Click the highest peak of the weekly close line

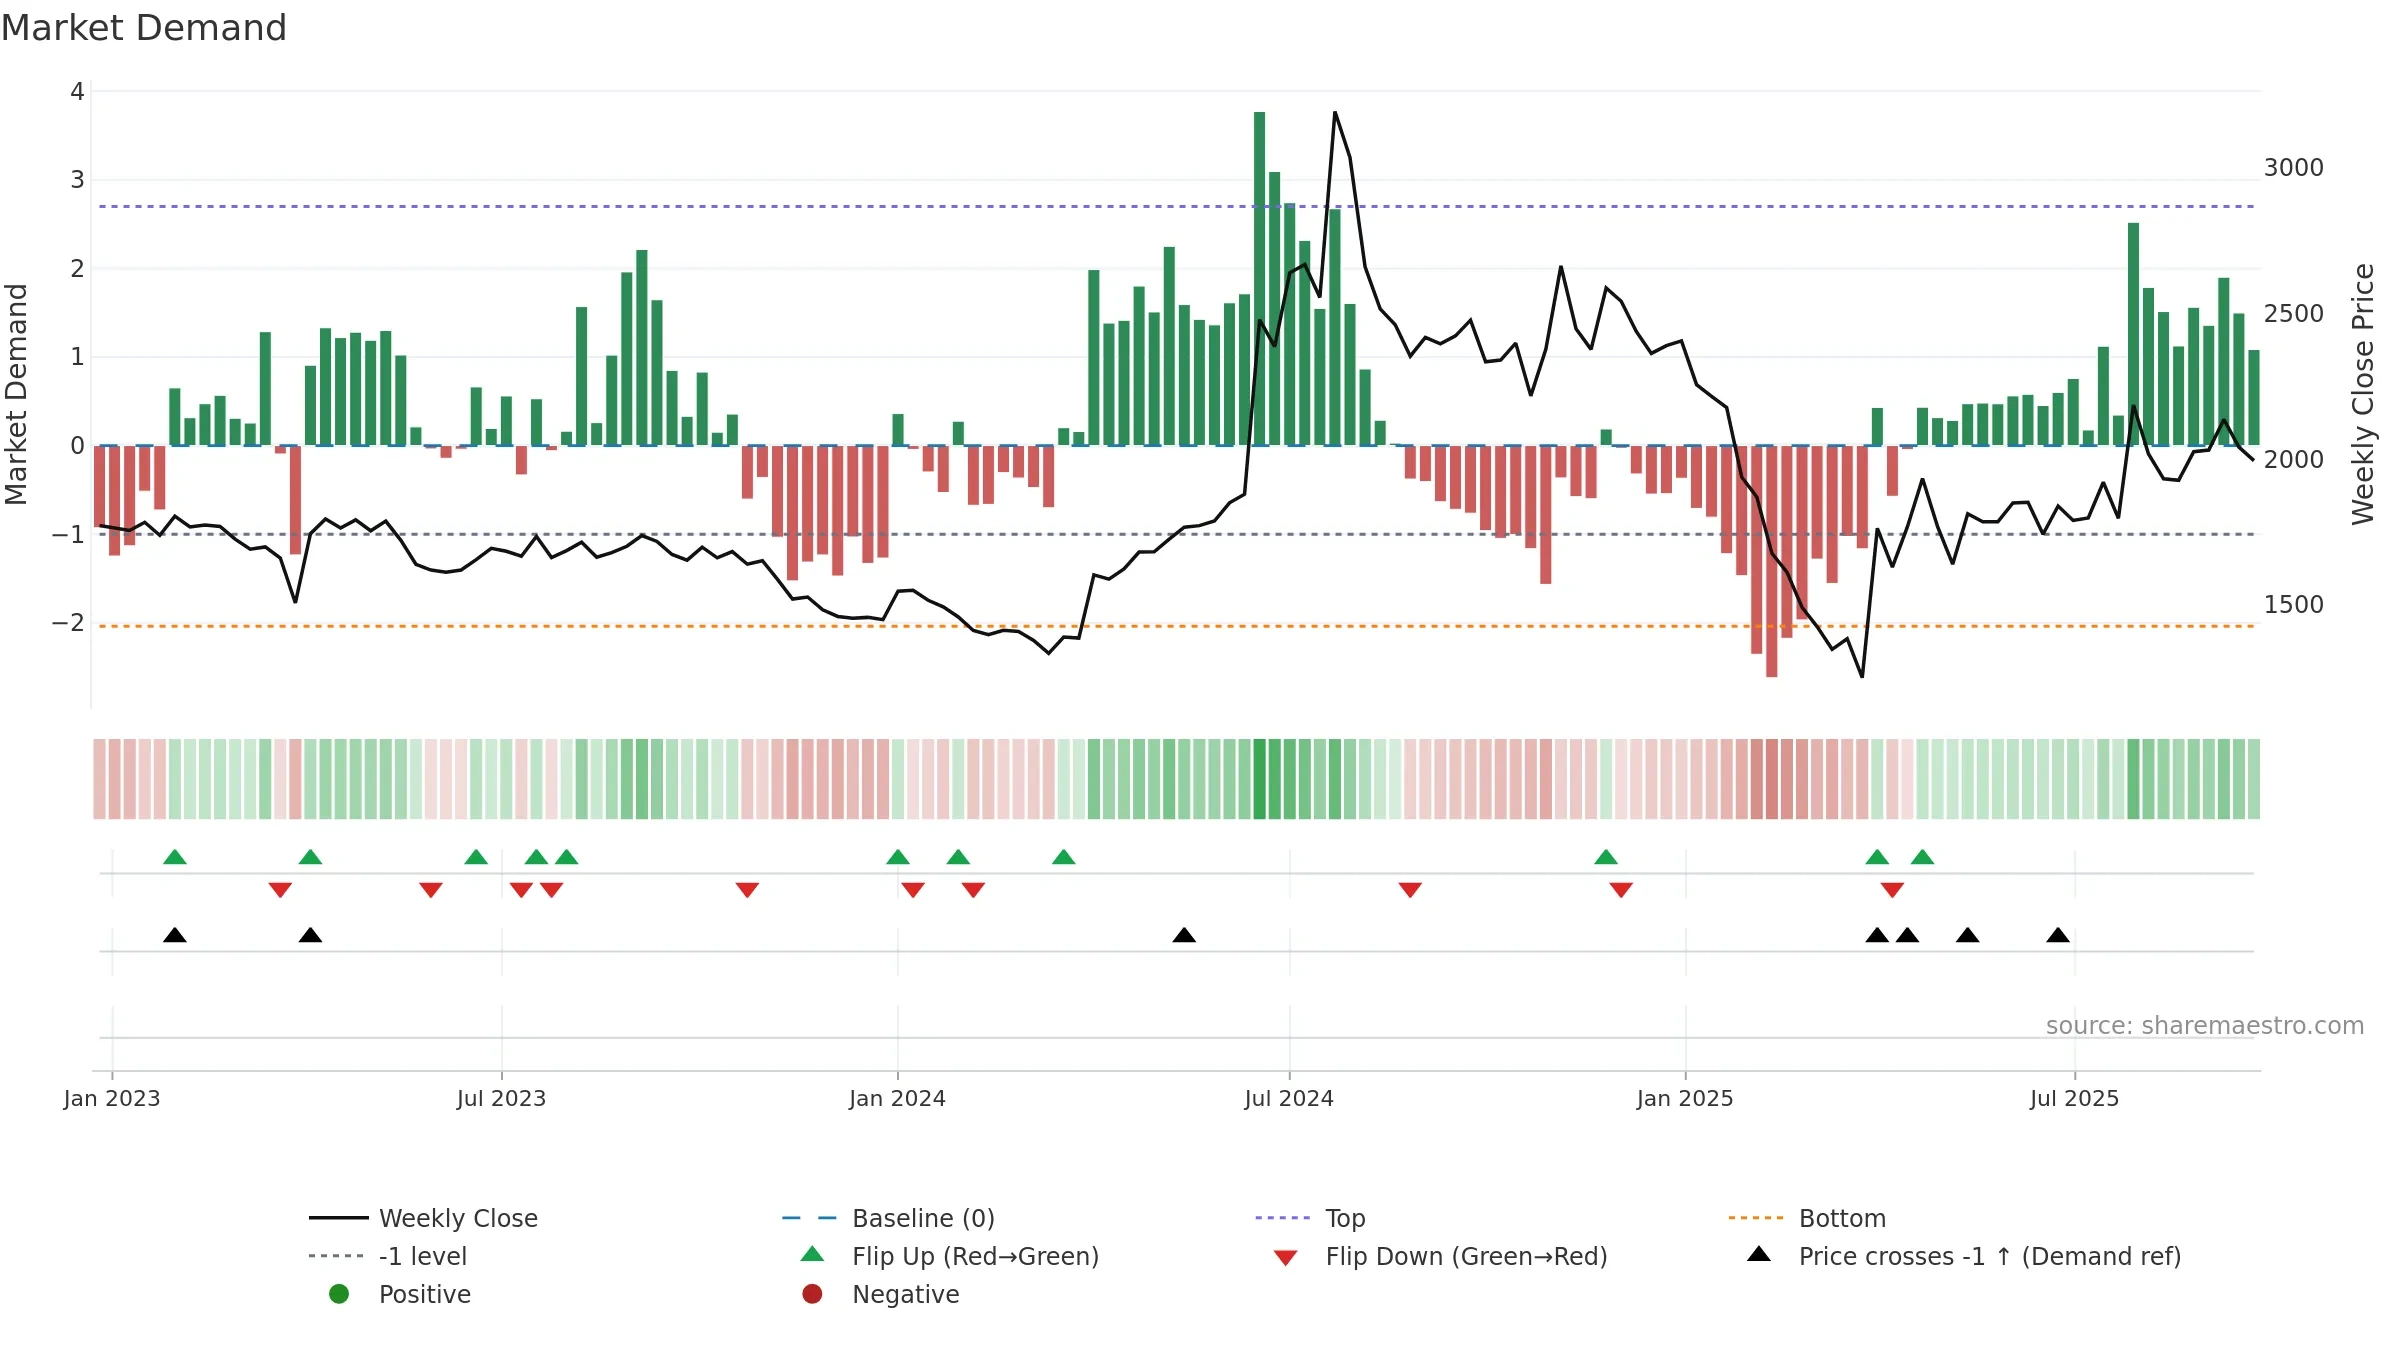1335,113
